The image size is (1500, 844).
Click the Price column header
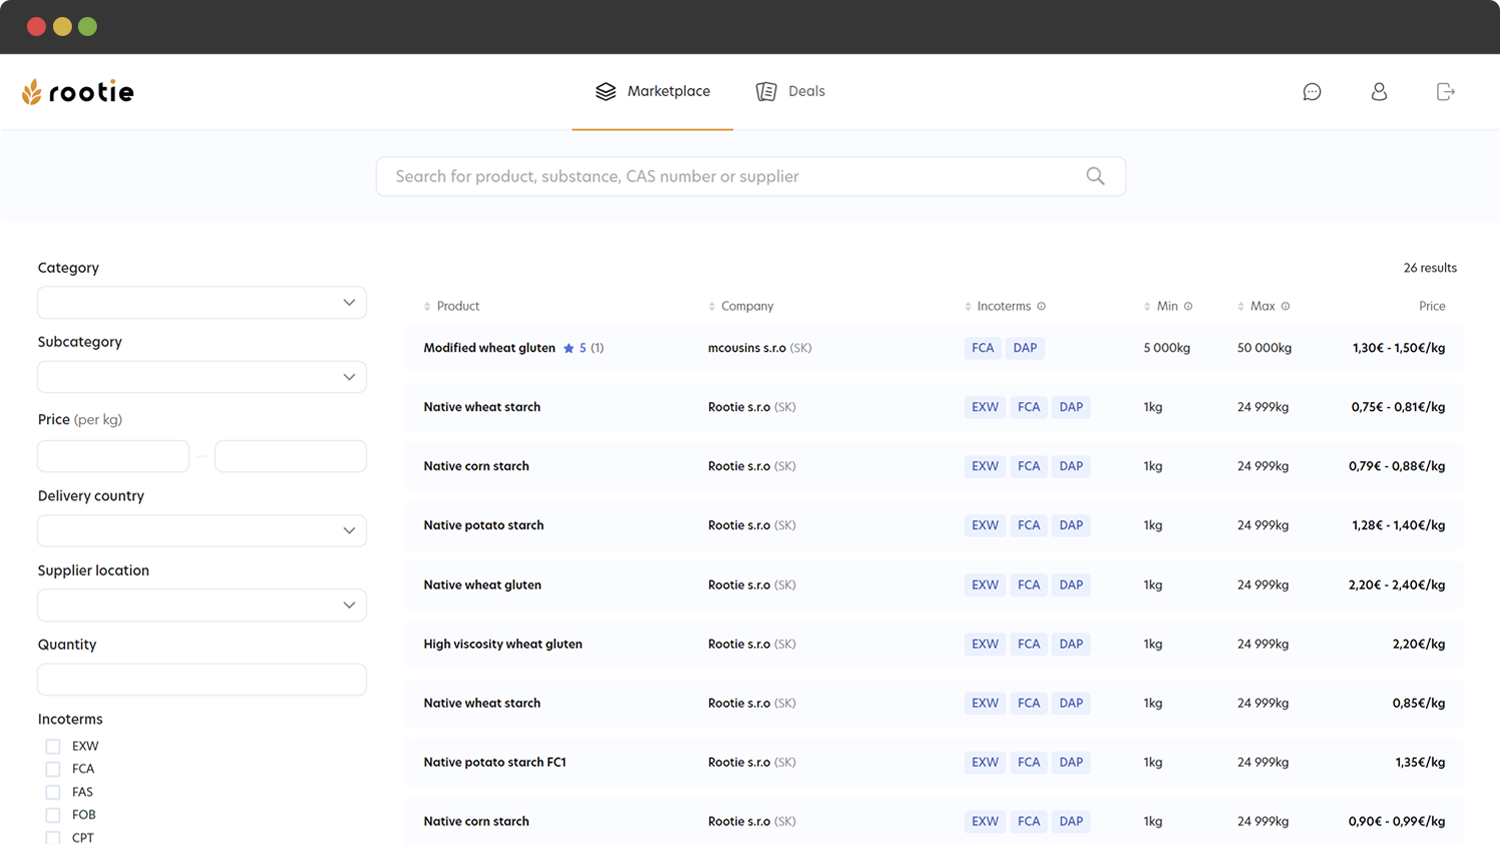(x=1432, y=306)
